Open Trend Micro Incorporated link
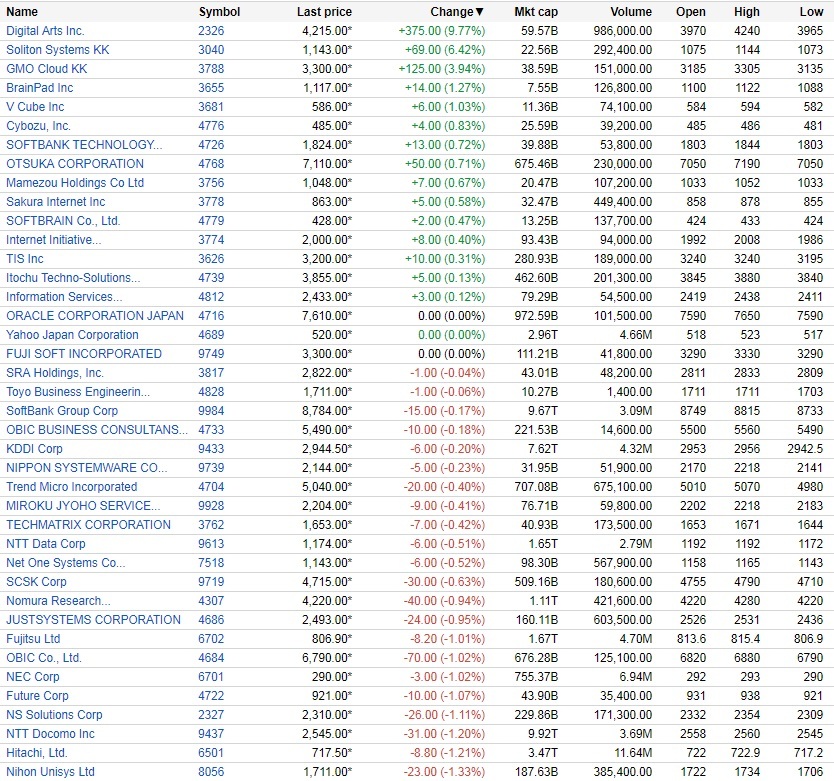The height and width of the screenshot is (781, 834). tap(72, 487)
